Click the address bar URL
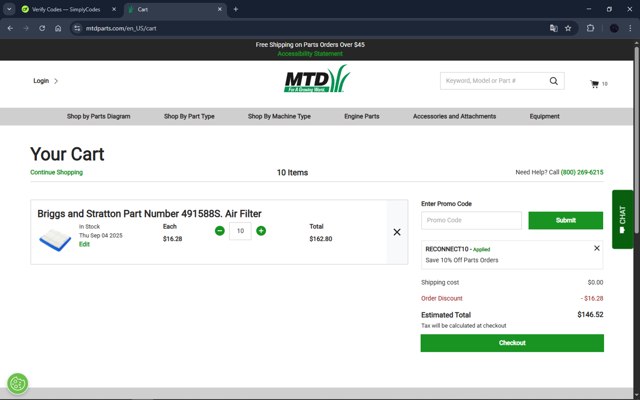 [x=121, y=28]
